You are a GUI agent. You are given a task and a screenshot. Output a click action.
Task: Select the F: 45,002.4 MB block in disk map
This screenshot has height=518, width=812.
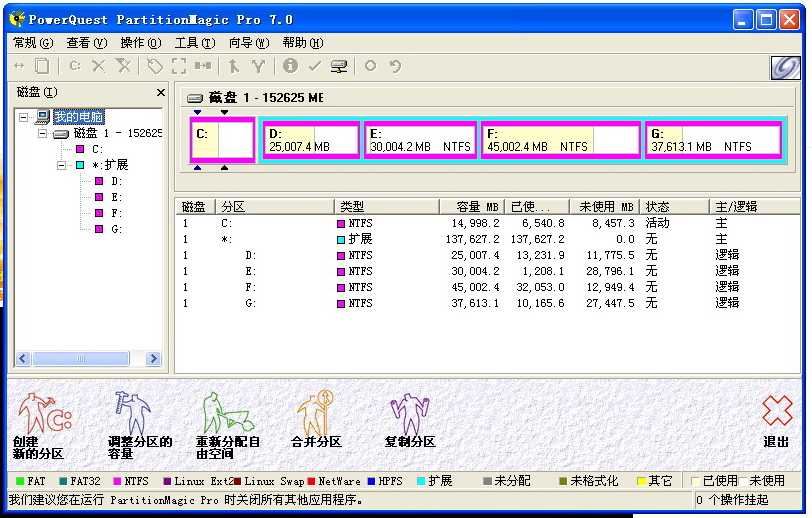(x=561, y=140)
